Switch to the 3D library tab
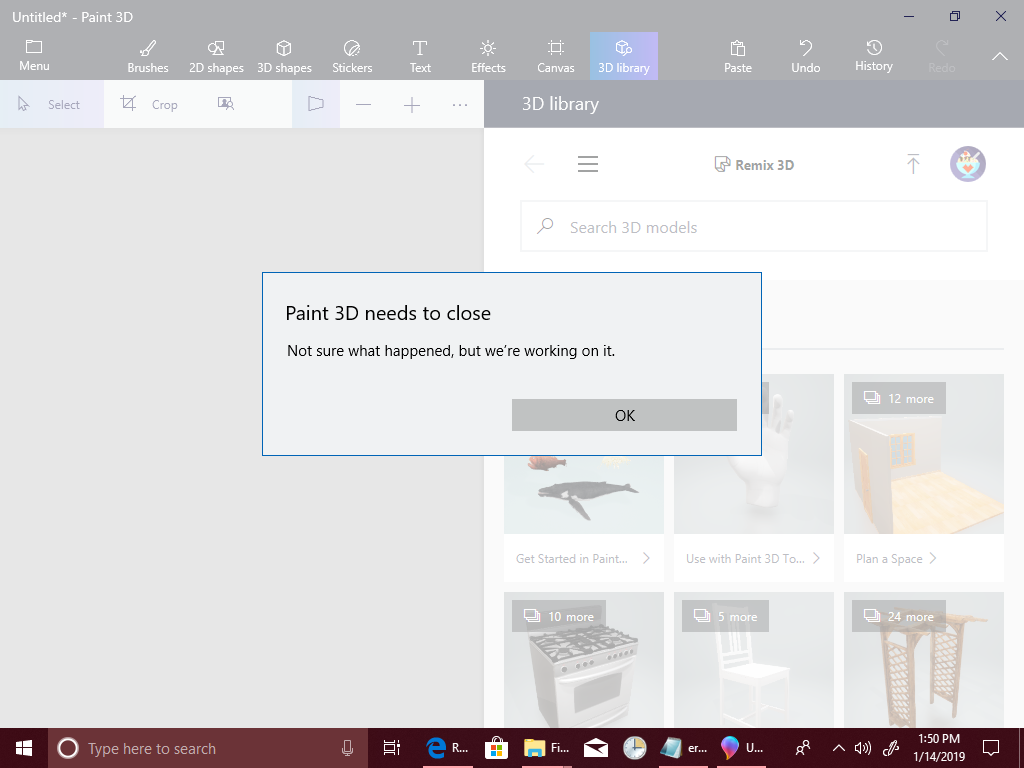This screenshot has width=1024, height=768. pos(624,56)
